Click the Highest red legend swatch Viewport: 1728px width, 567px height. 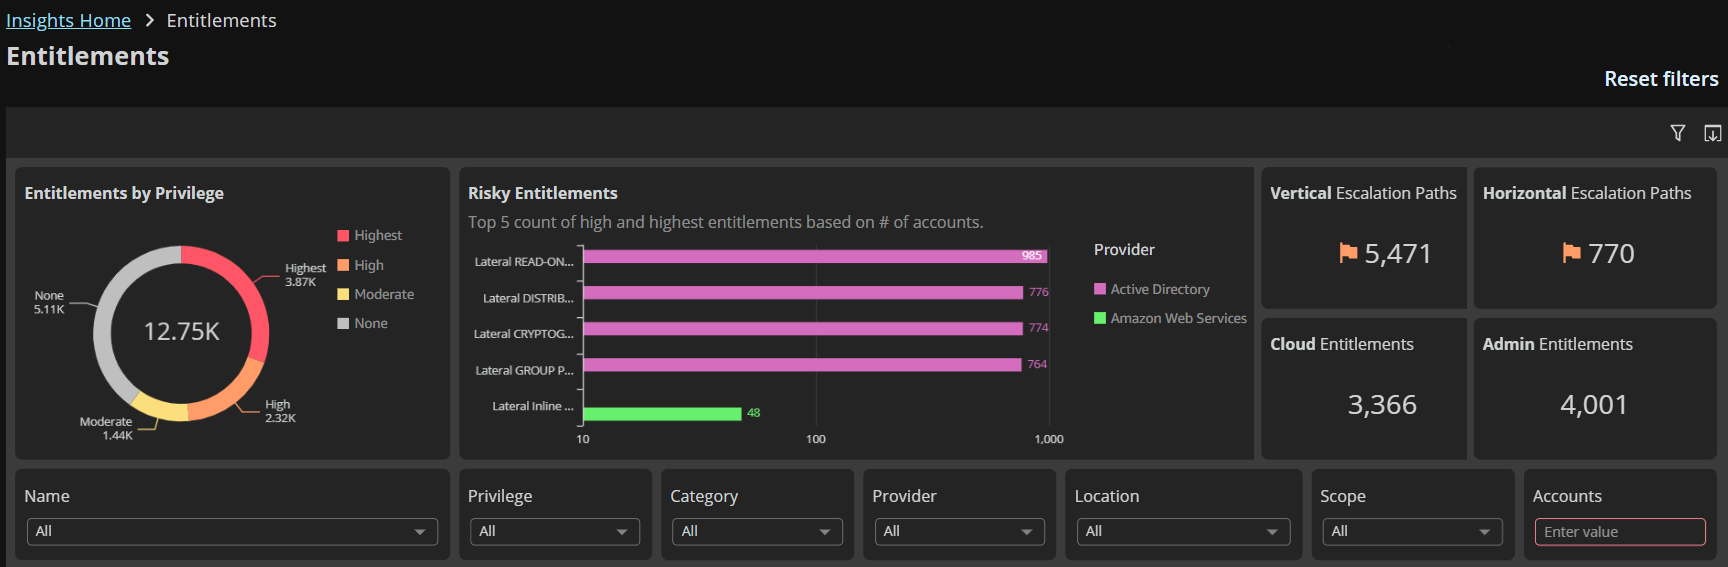click(x=343, y=236)
